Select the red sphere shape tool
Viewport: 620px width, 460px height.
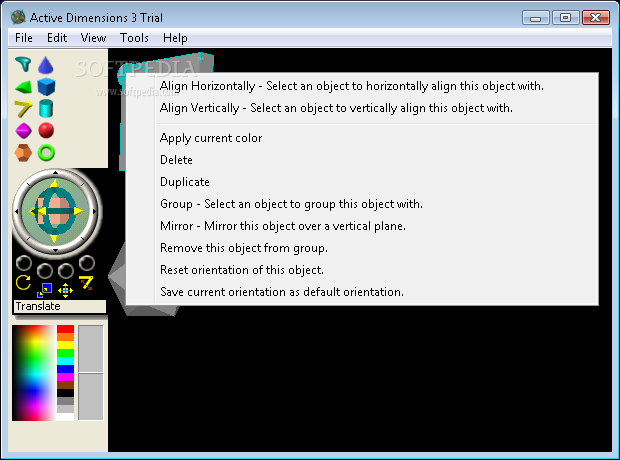coord(46,131)
